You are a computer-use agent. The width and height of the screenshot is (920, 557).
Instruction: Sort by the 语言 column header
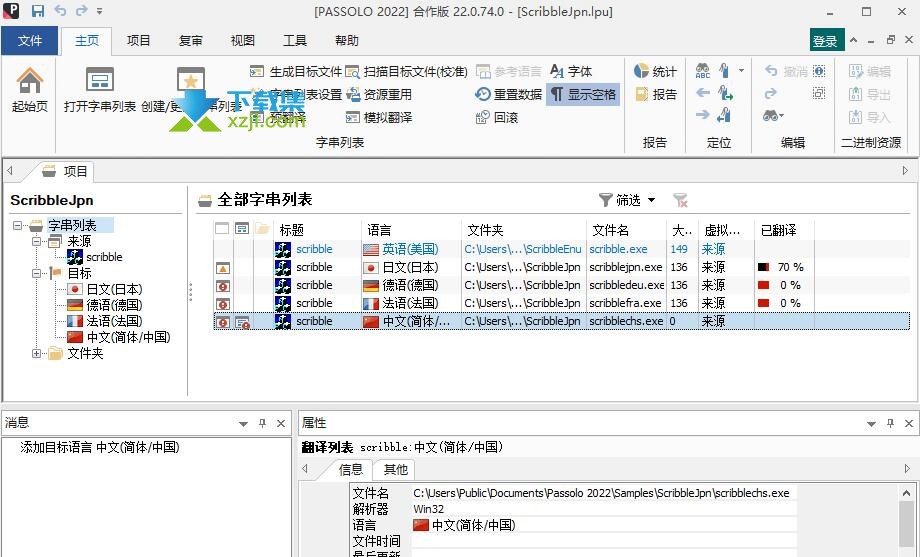click(411, 230)
